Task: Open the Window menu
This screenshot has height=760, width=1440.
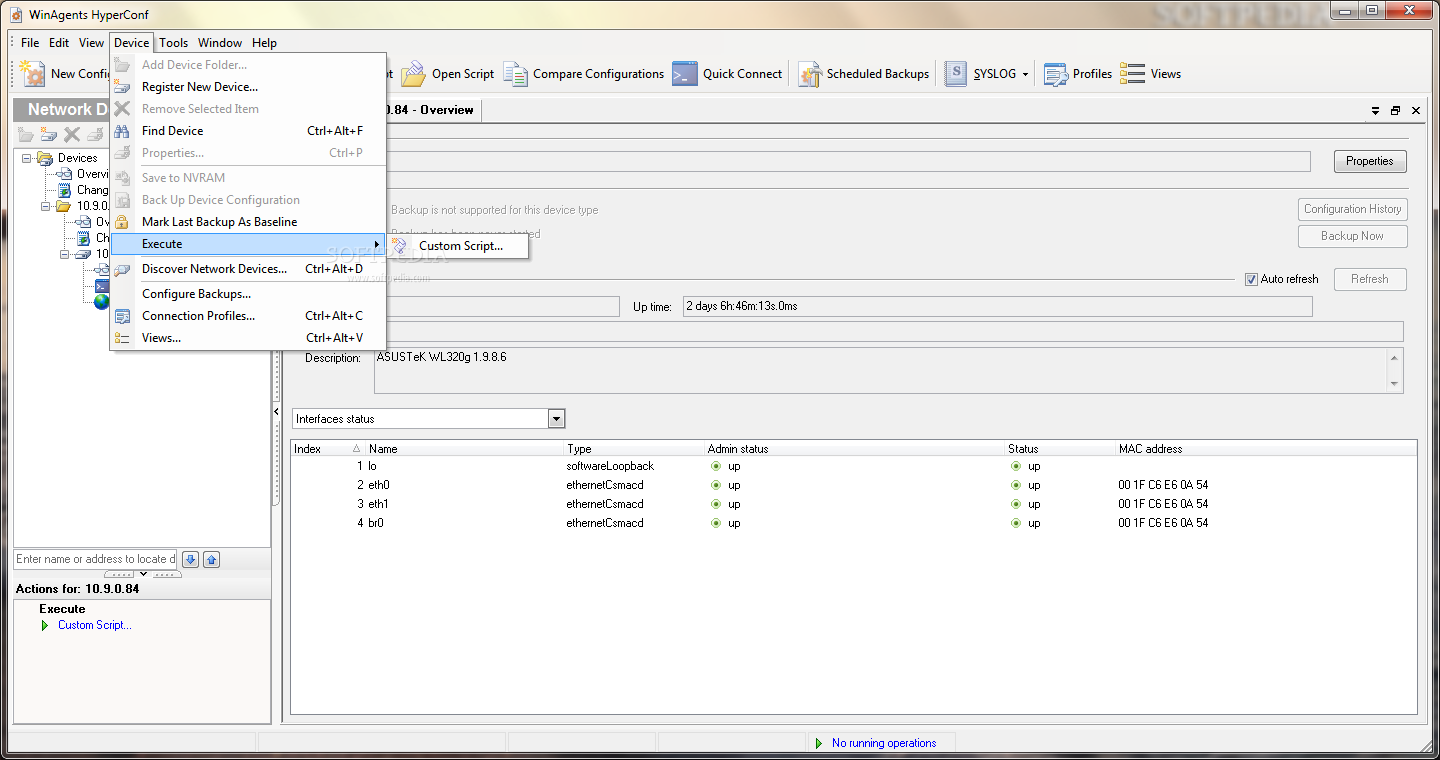Action: [220, 43]
